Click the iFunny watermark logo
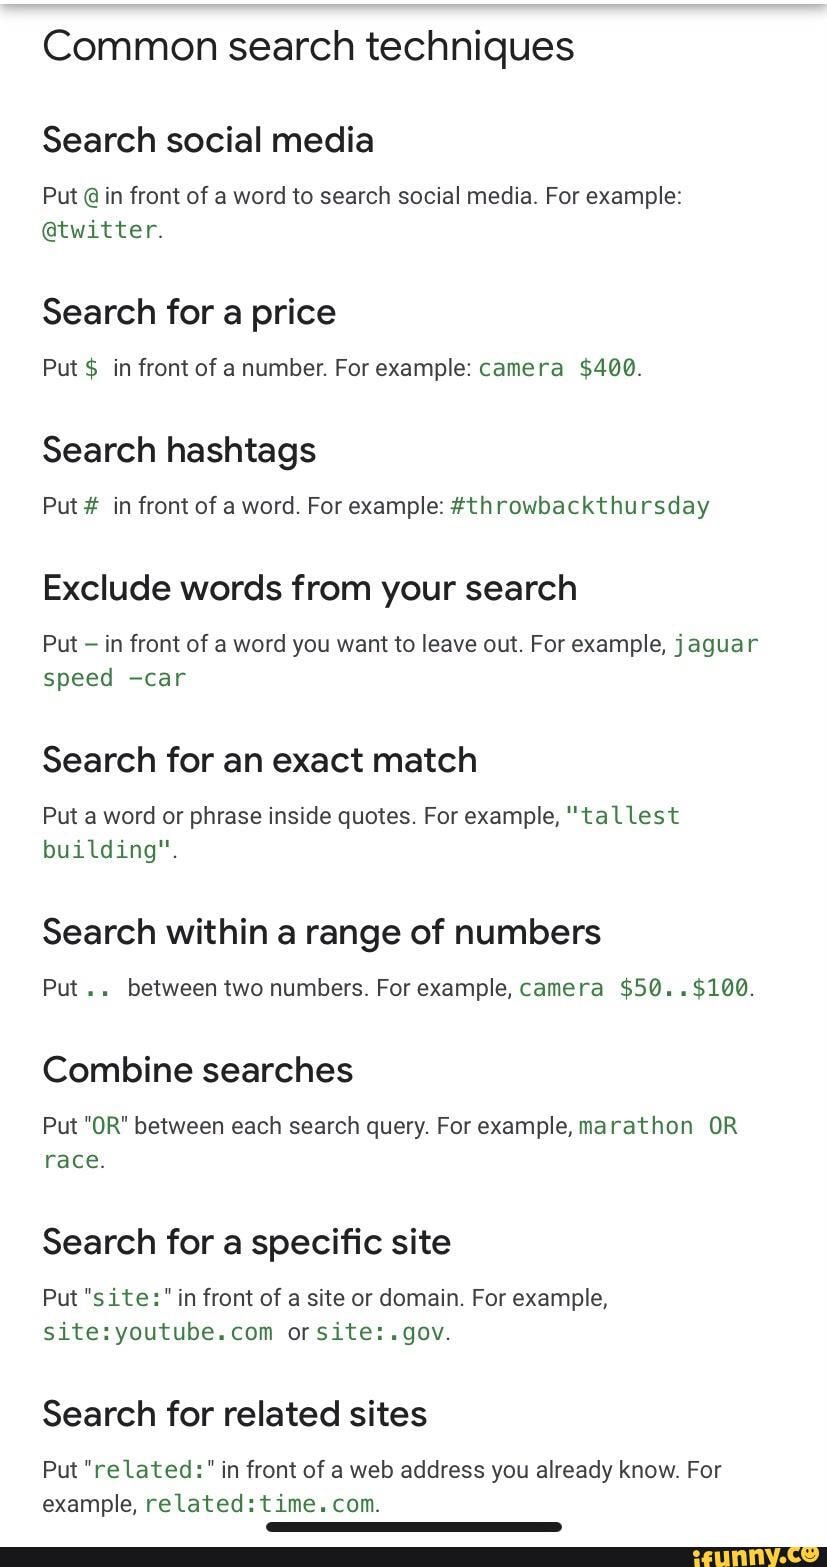Screen dimensions: 827x1567 755,1554
